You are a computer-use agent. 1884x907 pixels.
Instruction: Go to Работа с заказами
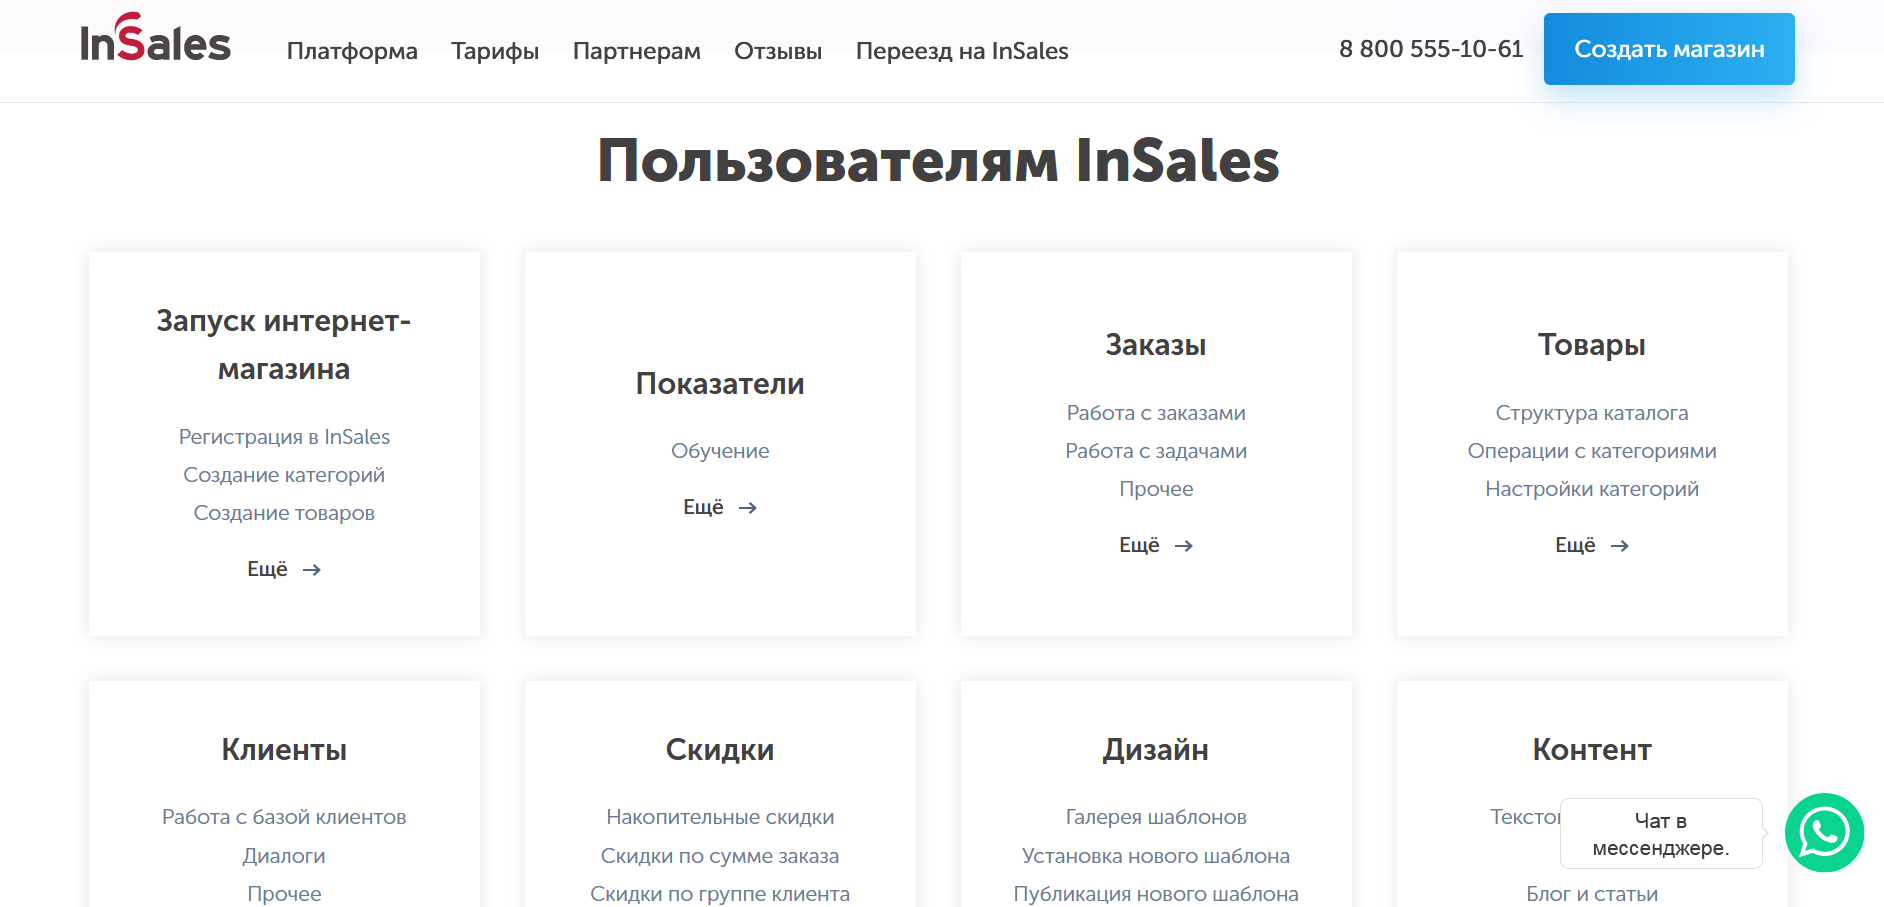1156,413
